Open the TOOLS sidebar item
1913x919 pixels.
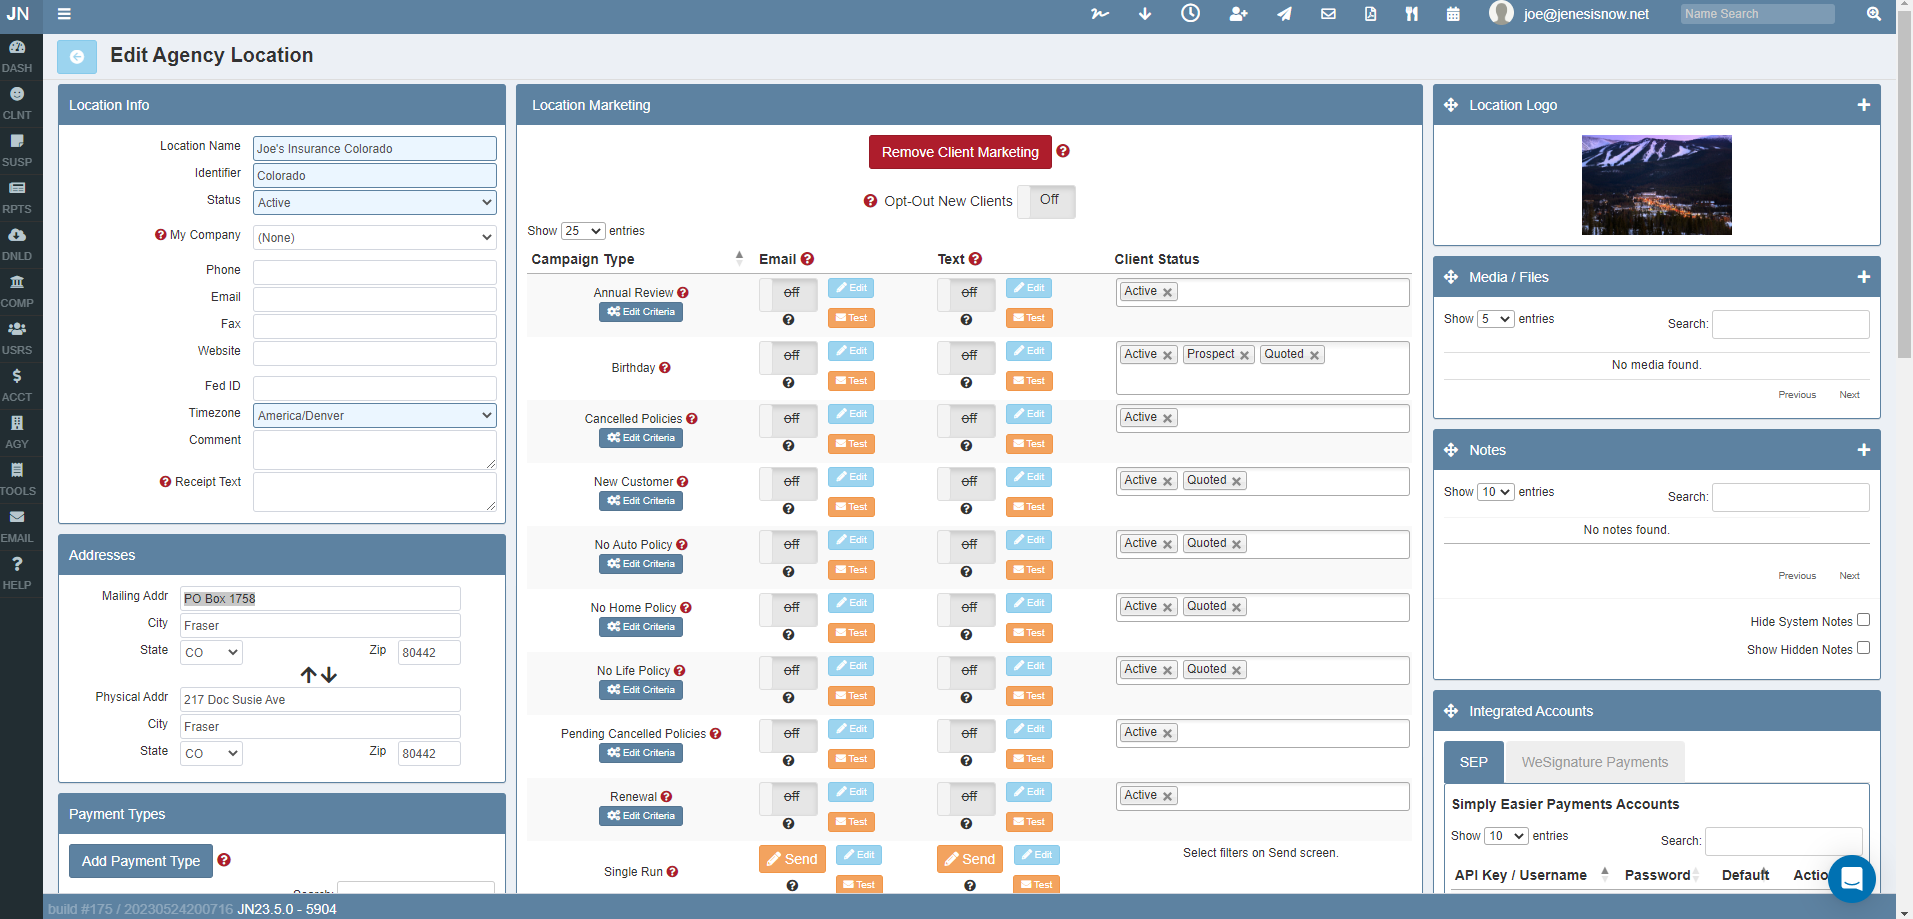17,480
